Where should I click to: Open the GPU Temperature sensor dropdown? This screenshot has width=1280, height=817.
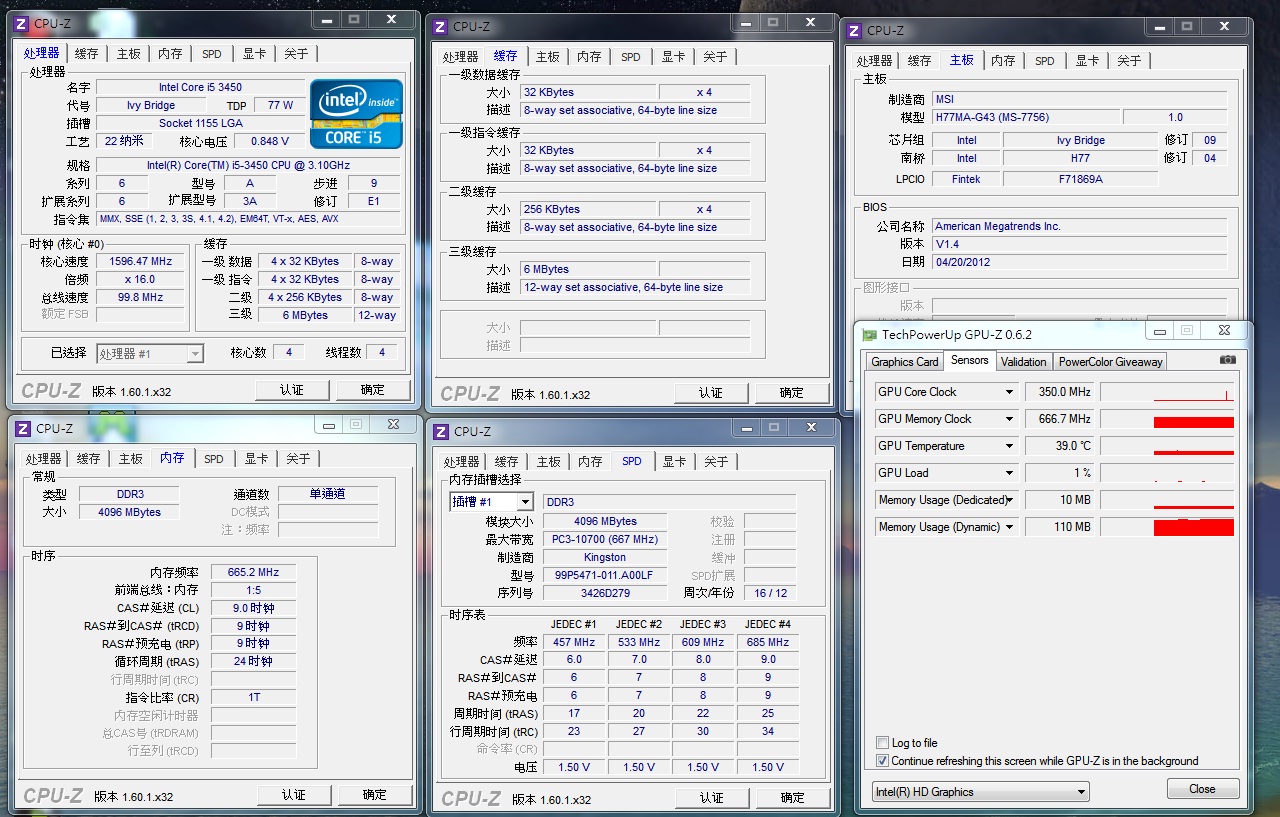1009,446
